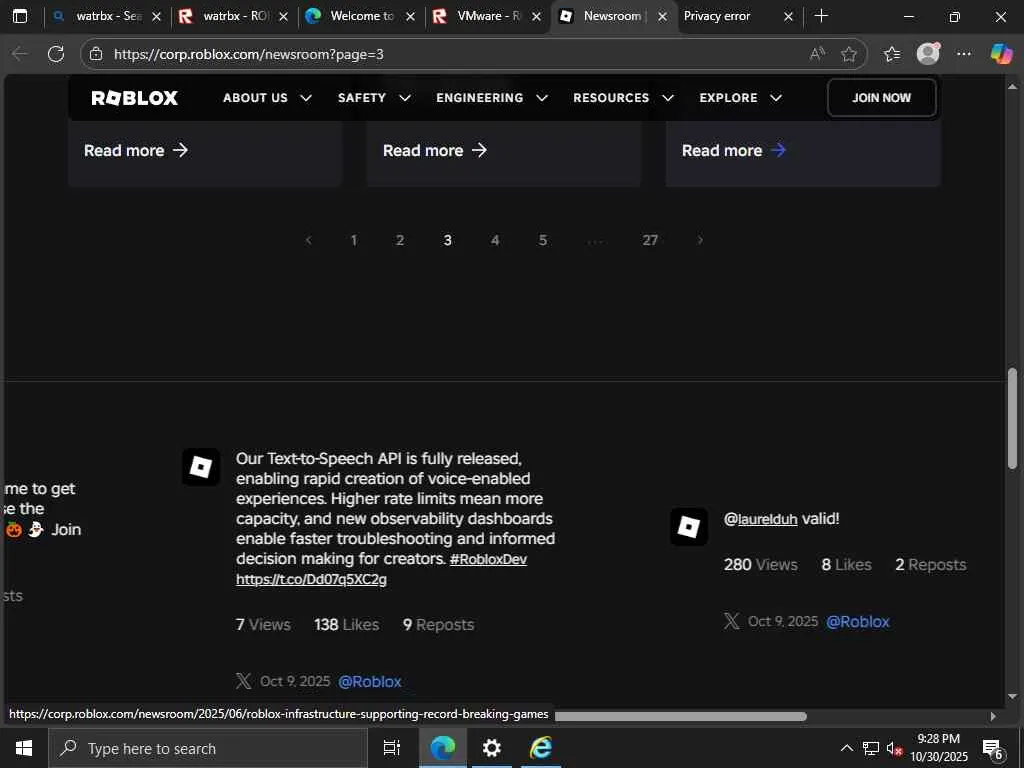Click the scrollbar up arrow

(1012, 86)
